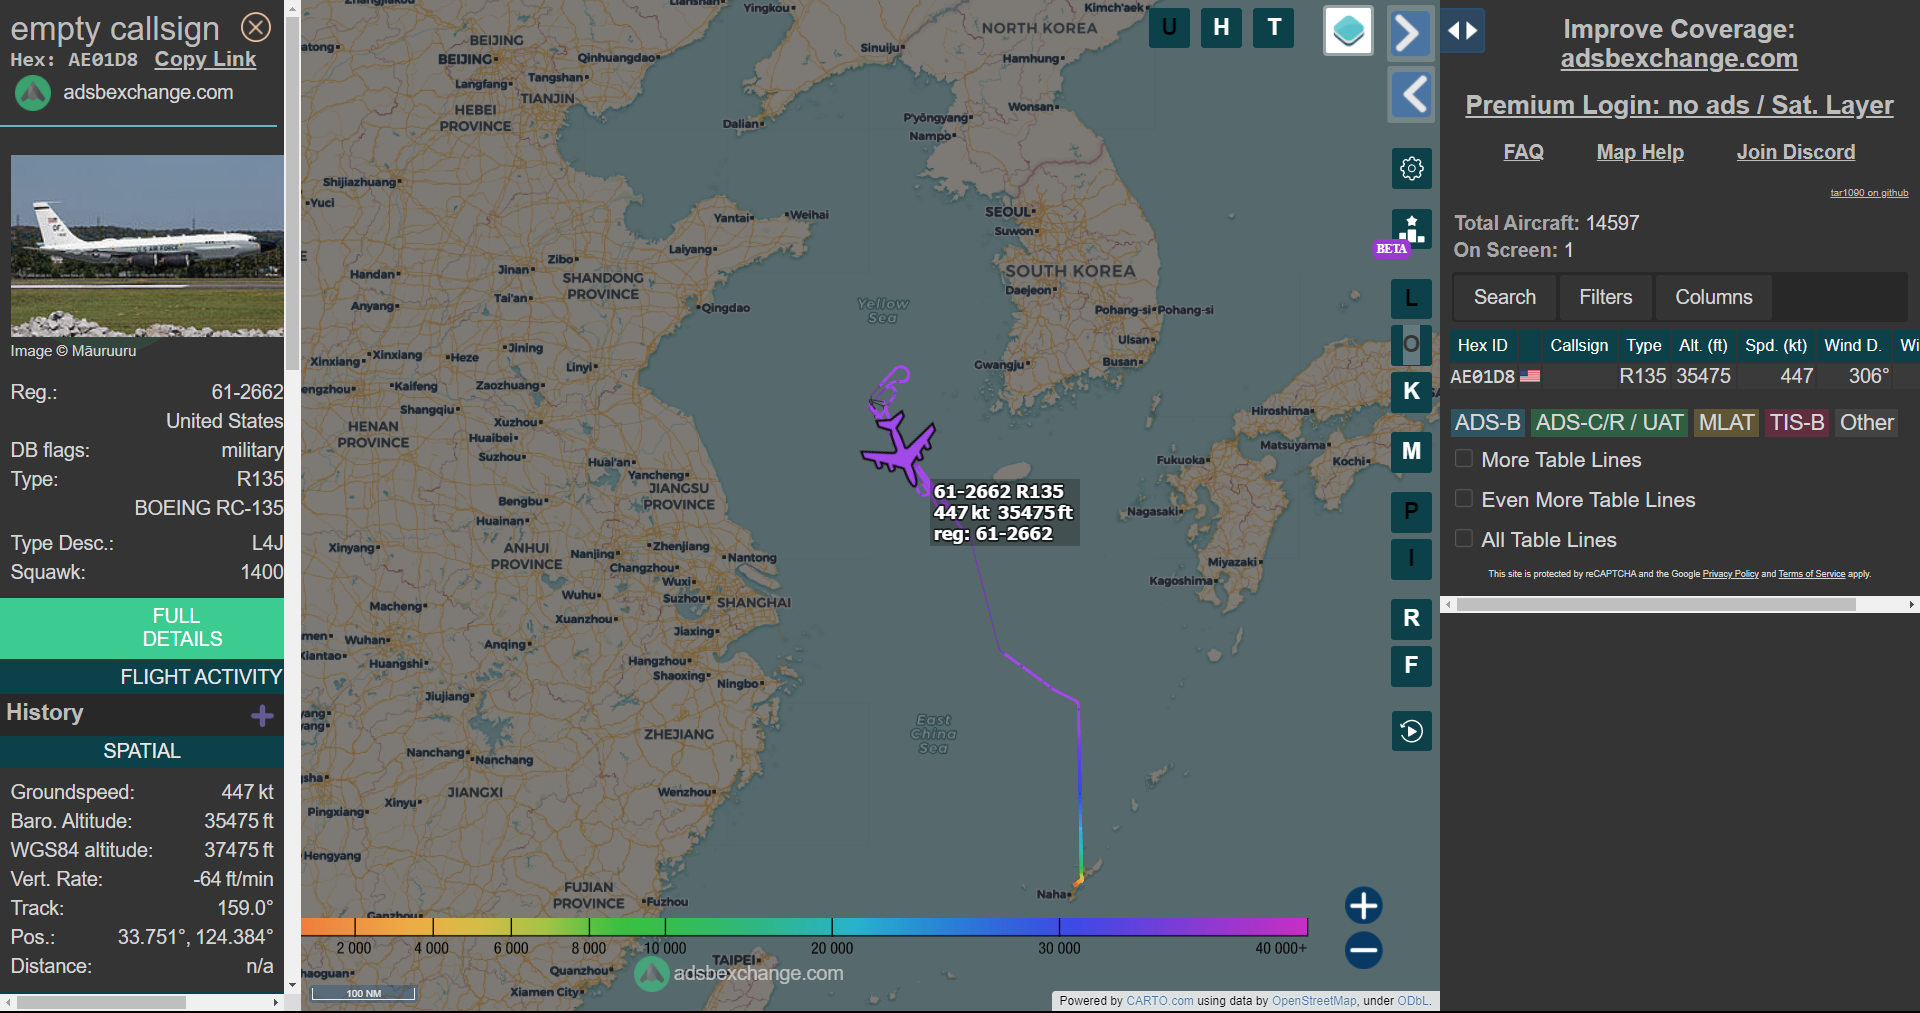Click the T map toggle button
Viewport: 1920px width, 1013px height.
[x=1274, y=28]
